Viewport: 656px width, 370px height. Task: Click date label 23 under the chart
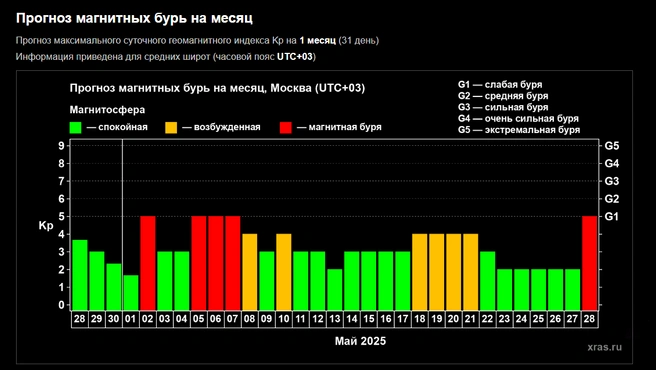pos(505,319)
